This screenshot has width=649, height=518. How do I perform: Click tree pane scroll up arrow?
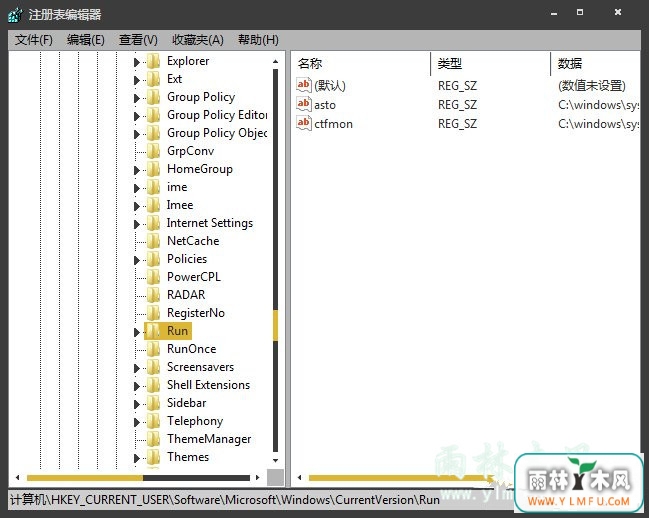click(276, 62)
